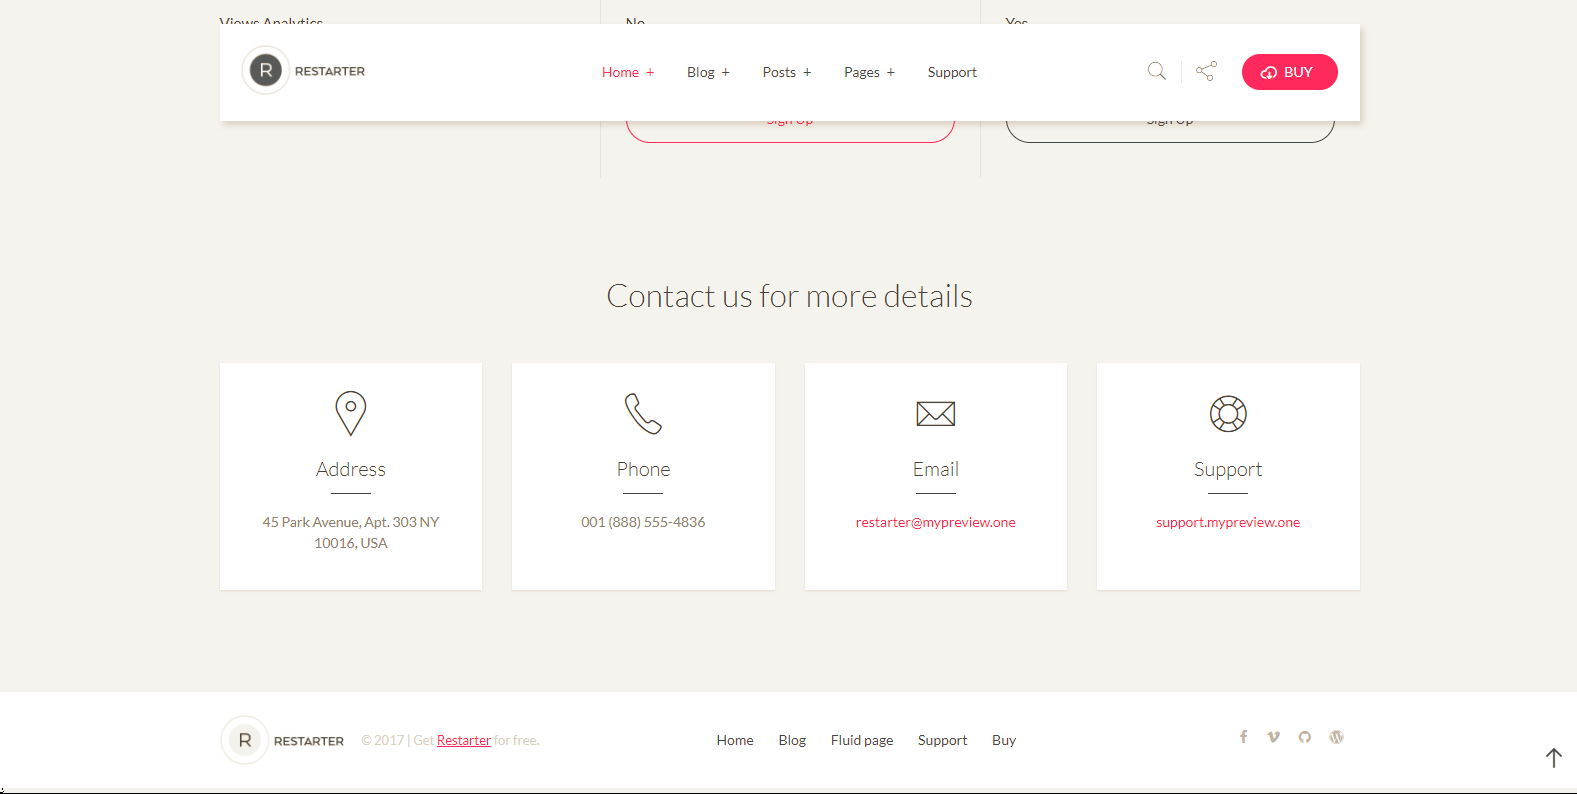Image resolution: width=1577 pixels, height=794 pixels.
Task: Open the Facebook icon in footer
Action: [1243, 737]
